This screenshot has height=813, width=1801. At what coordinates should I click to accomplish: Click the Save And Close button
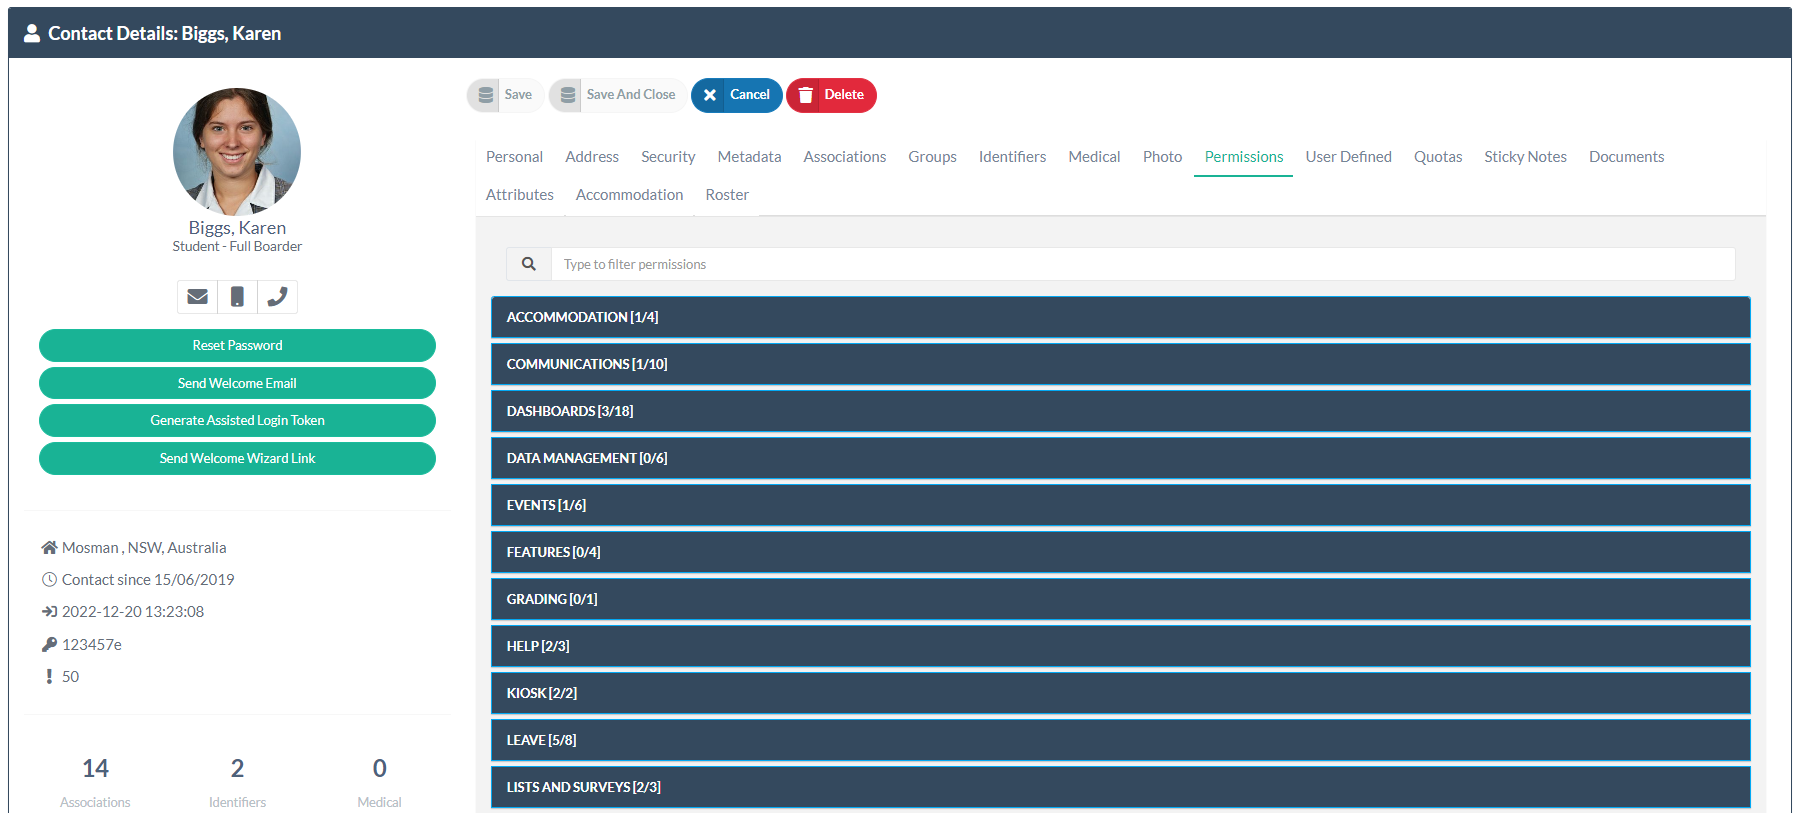(x=618, y=95)
